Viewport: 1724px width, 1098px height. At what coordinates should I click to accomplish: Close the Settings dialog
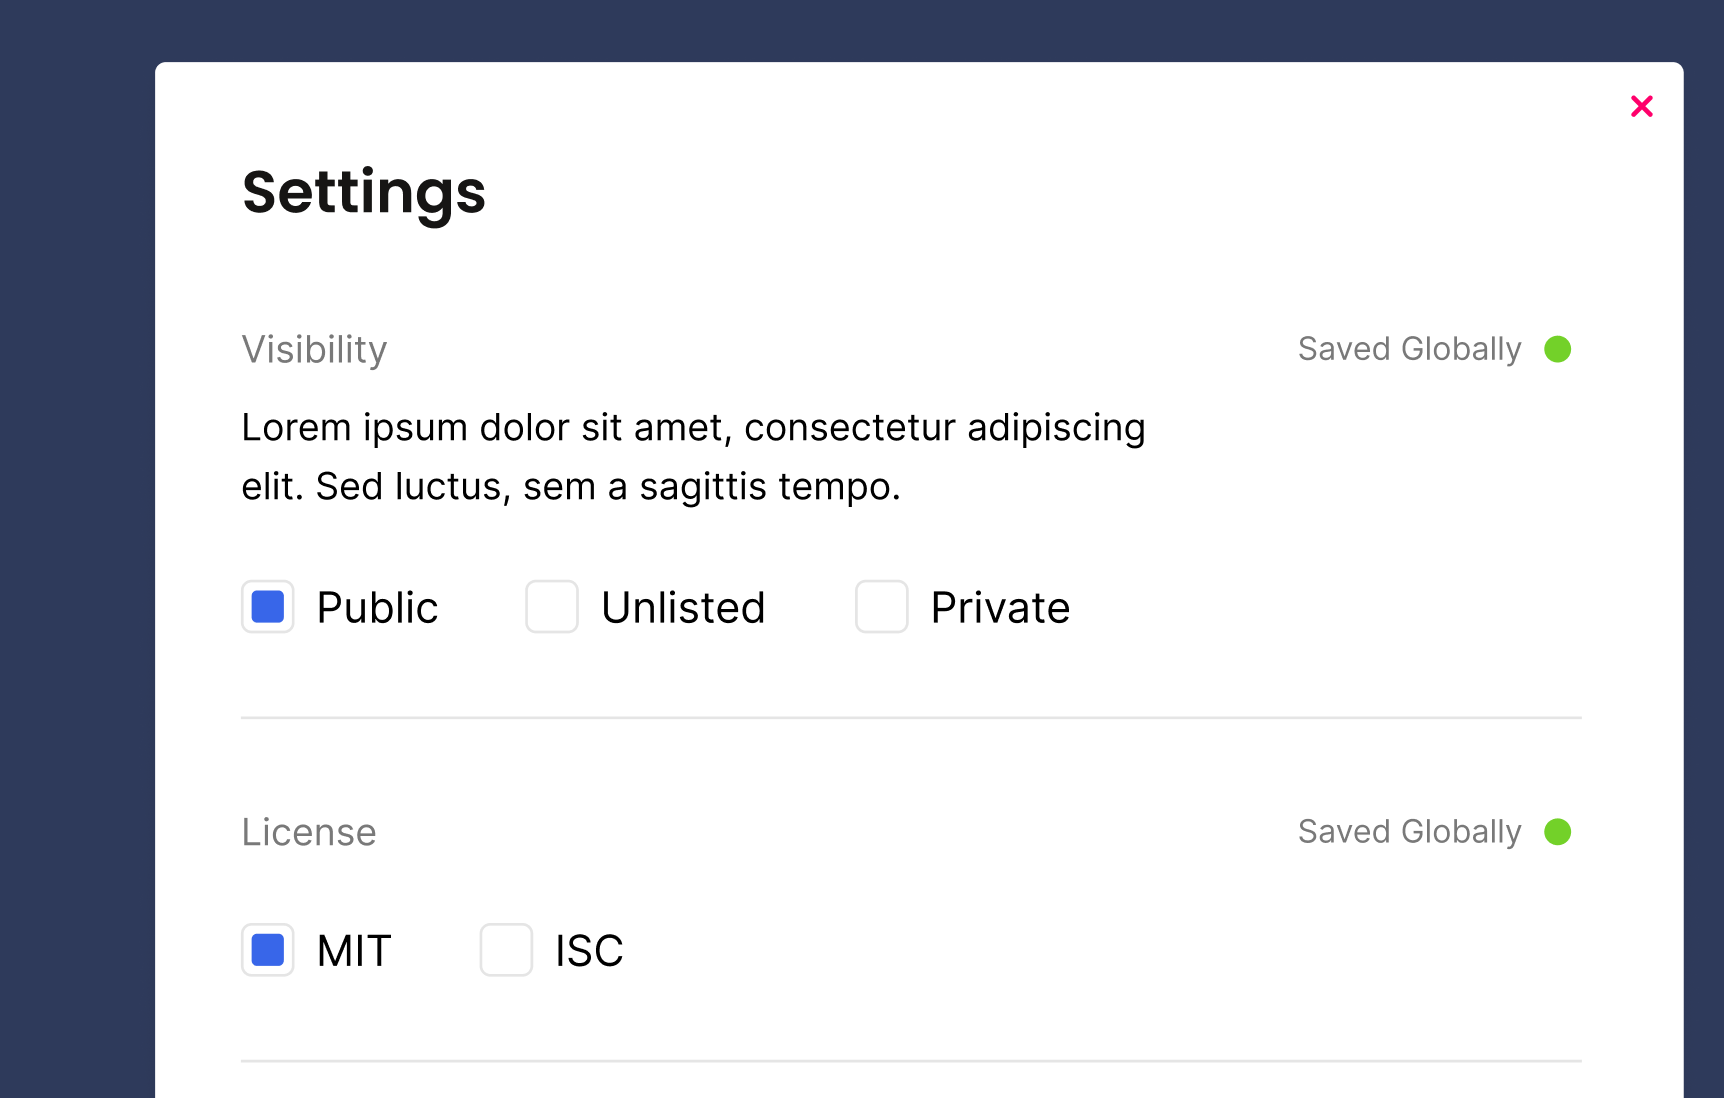[1641, 106]
